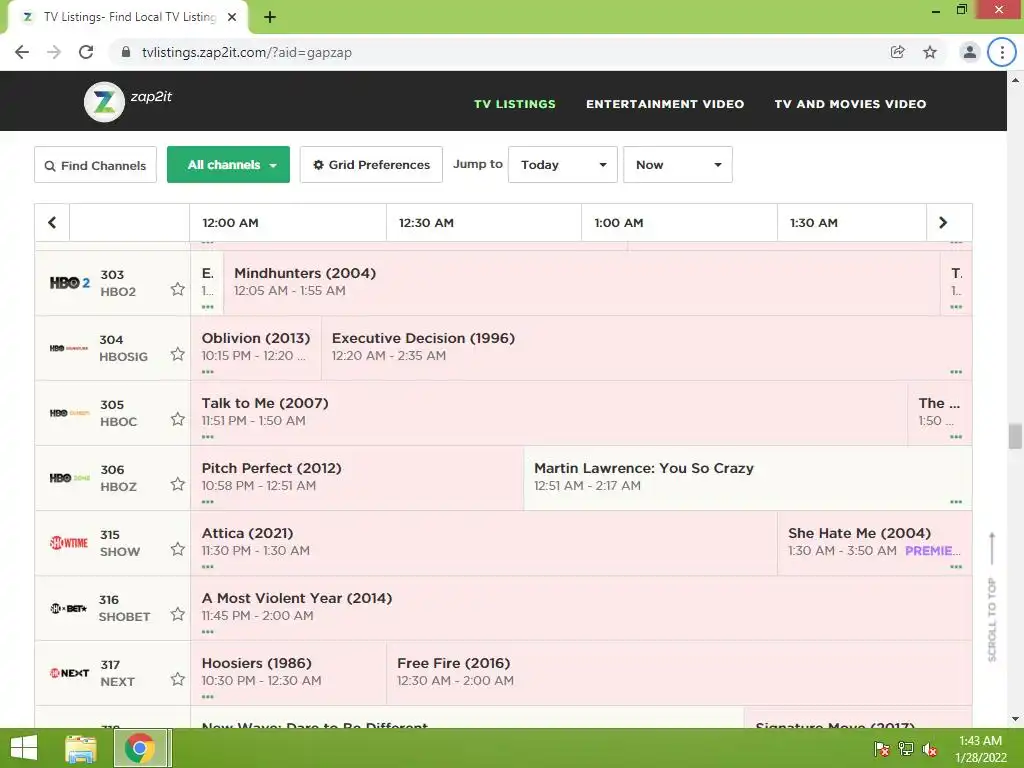This screenshot has height=768, width=1024.
Task: Click the 1:00 AM time header
Action: (618, 223)
